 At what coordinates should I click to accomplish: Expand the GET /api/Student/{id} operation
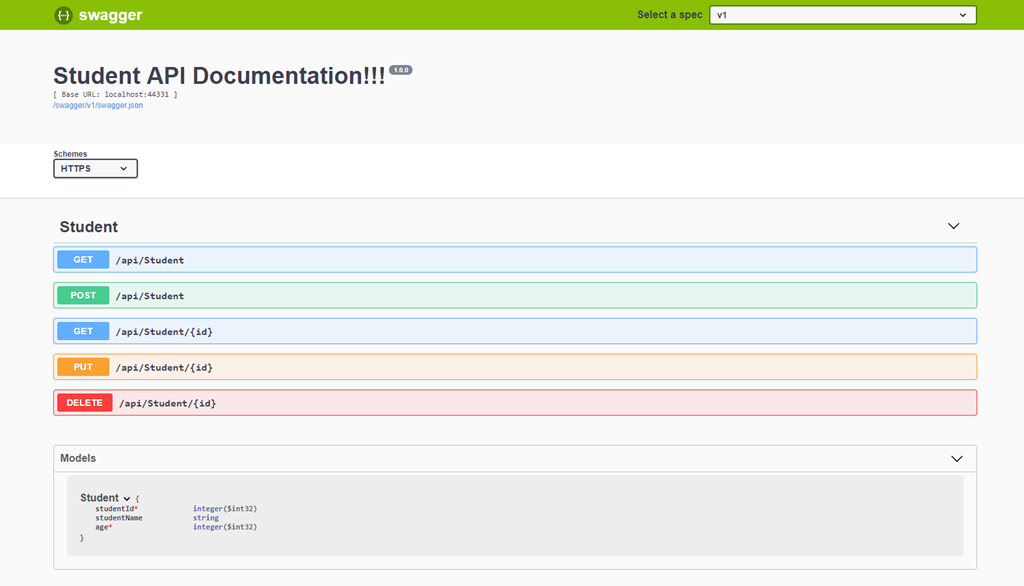[x=515, y=331]
